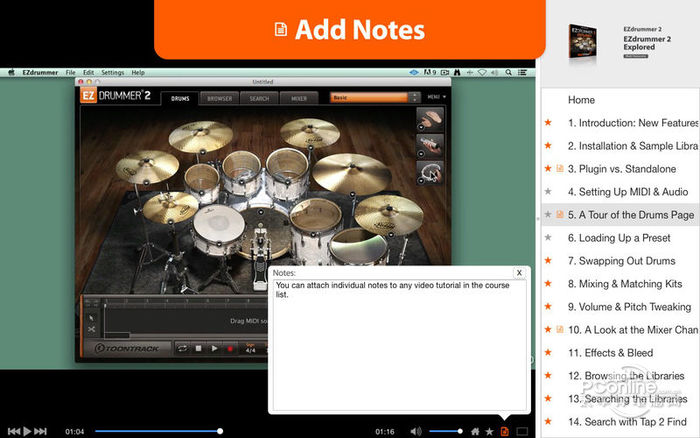Toggle star for lesson 1 Introduction
Screen dimensions: 700x438
548,122
